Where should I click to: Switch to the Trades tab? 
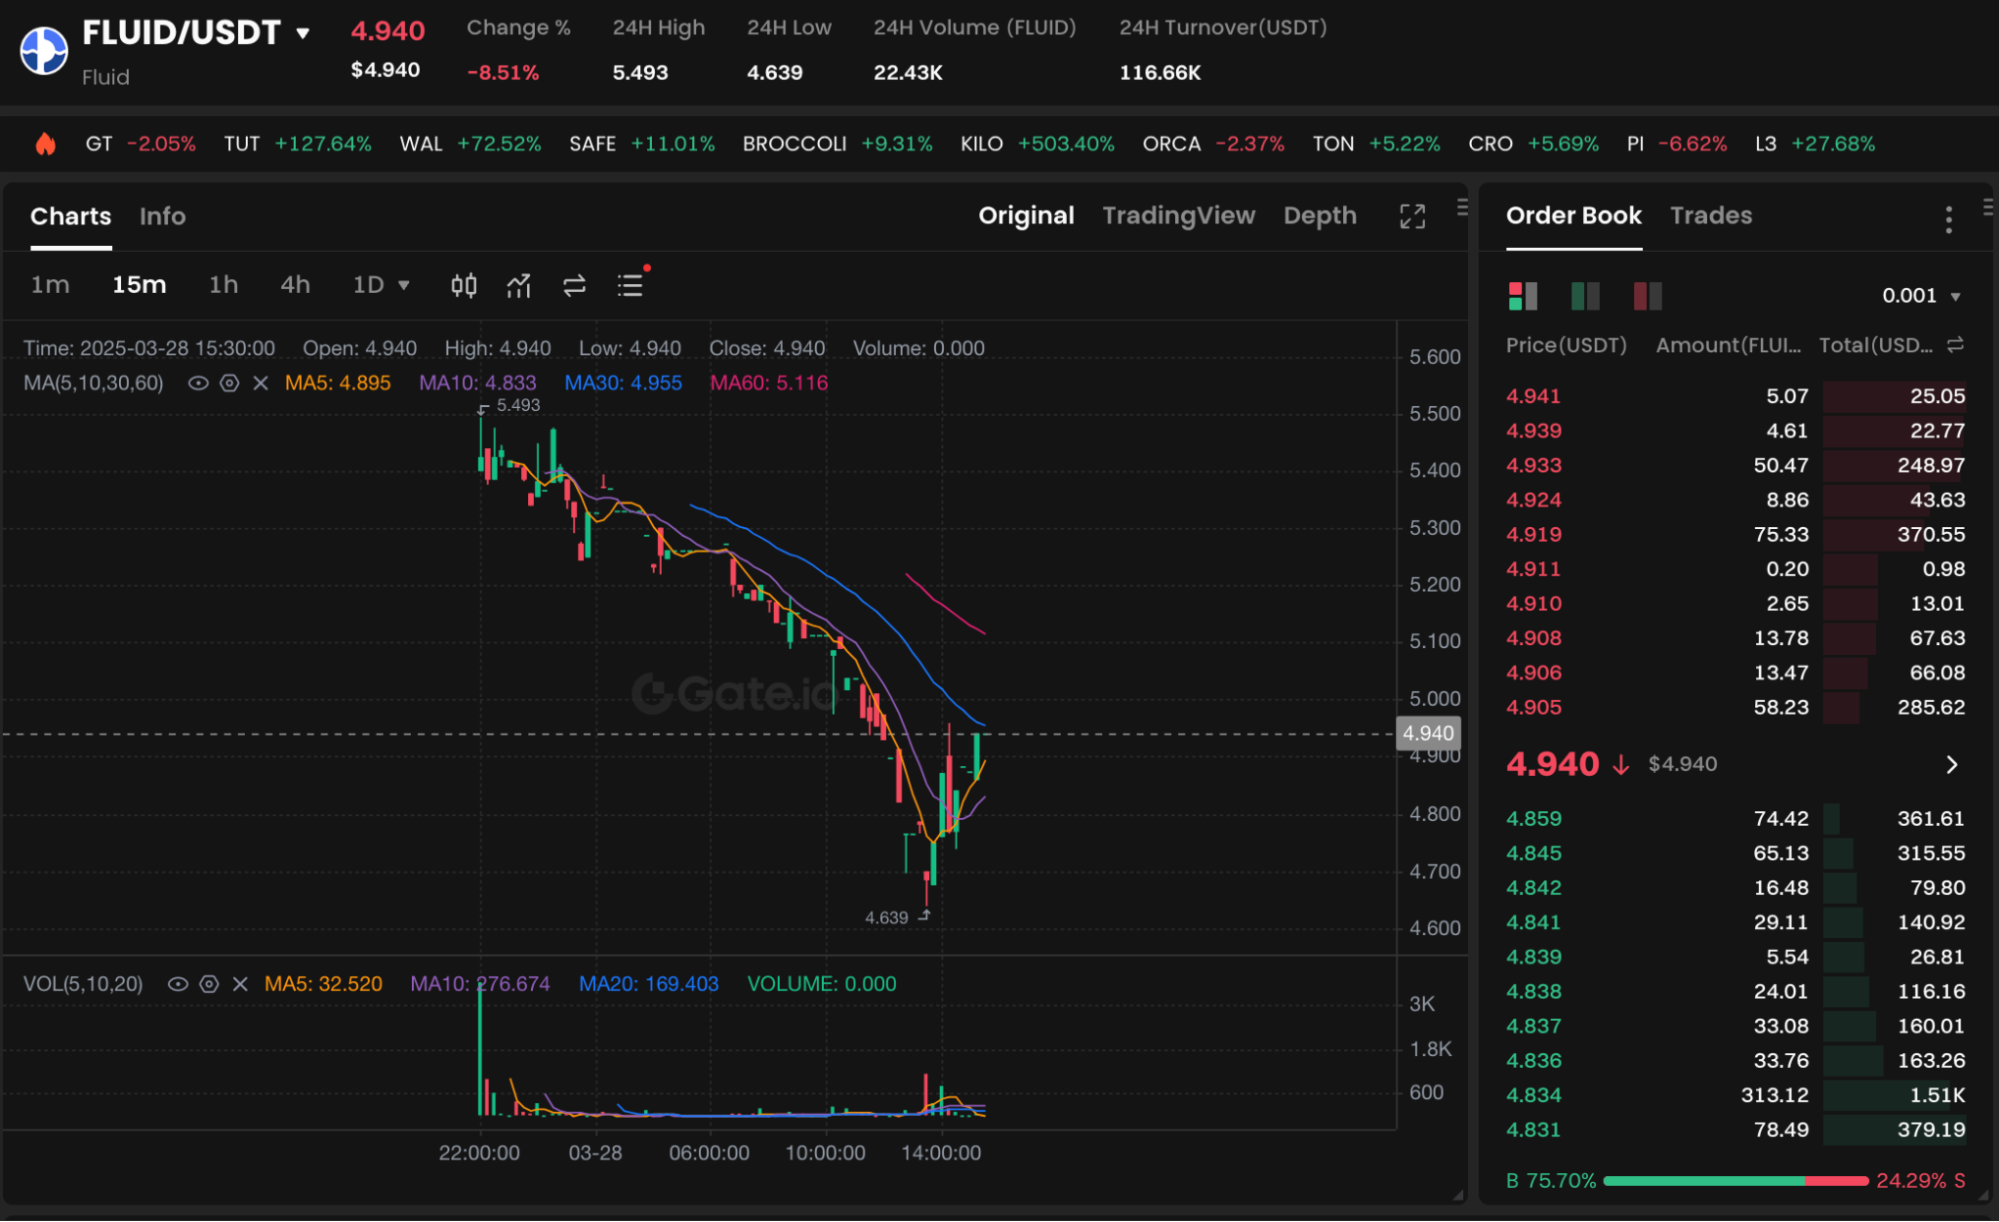click(1710, 215)
